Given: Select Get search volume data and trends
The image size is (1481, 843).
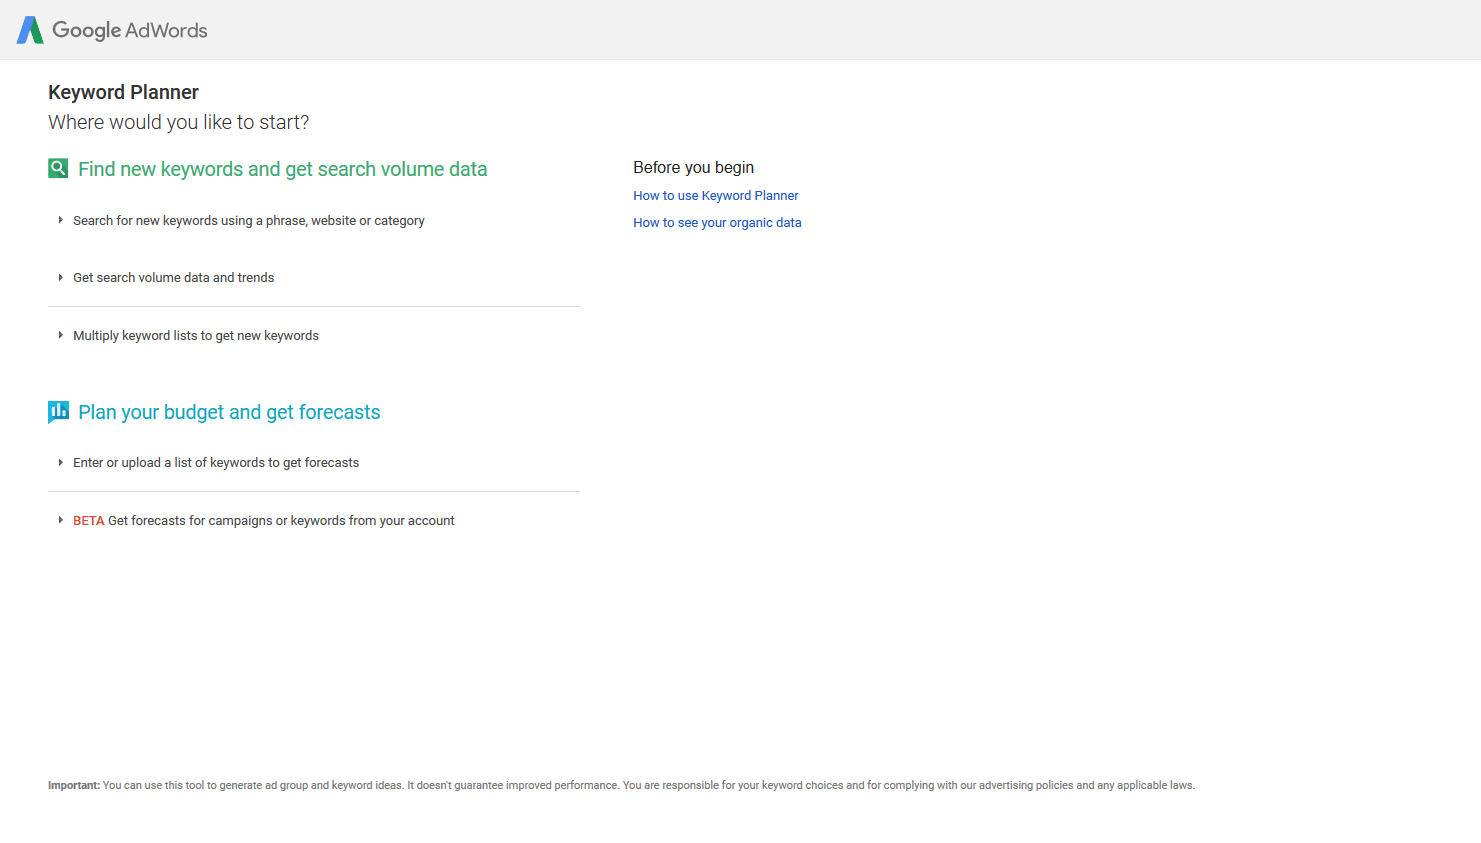Looking at the screenshot, I should [173, 278].
